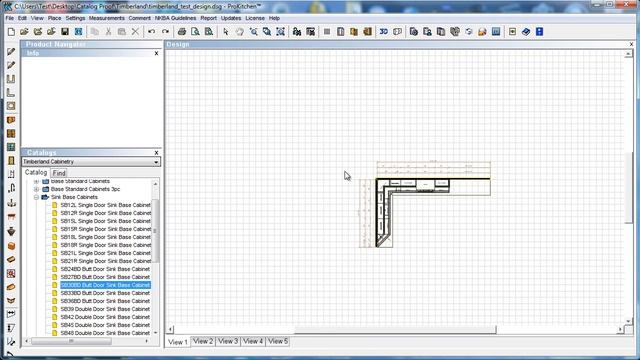The width and height of the screenshot is (640, 360).
Task: Select the arrow pointer tool
Action: 226,31
